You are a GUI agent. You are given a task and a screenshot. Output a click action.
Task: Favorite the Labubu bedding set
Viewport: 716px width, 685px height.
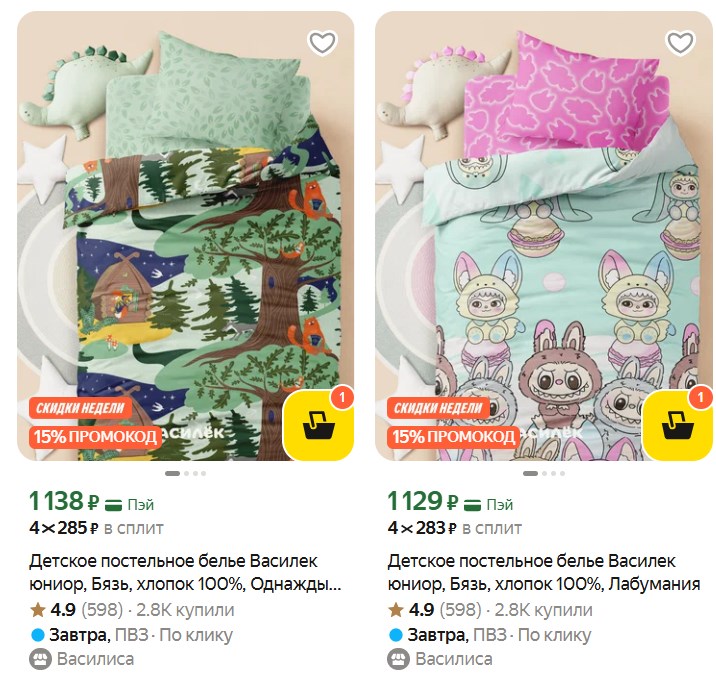tap(680, 43)
